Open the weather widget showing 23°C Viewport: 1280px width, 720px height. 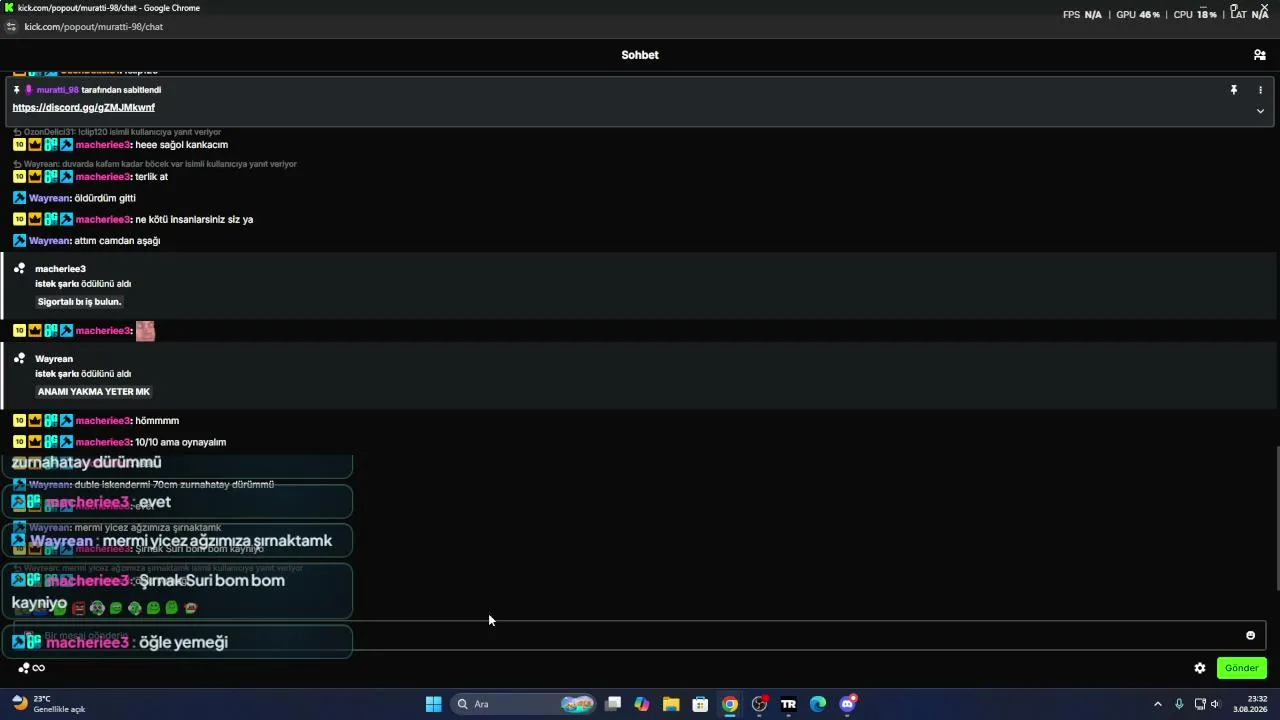click(x=48, y=704)
